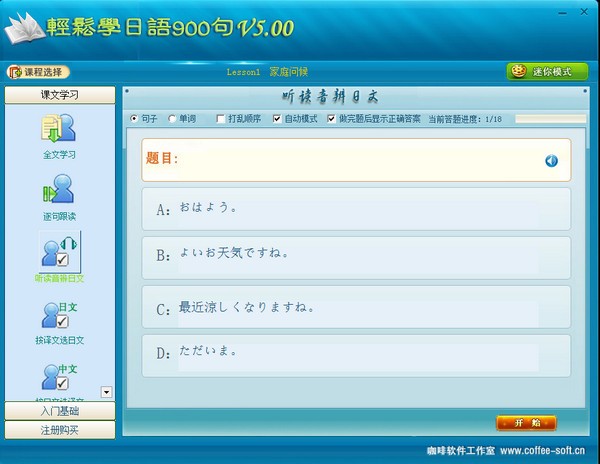Click the 开始 start button
Viewport: 600px width, 464px height.
click(526, 423)
